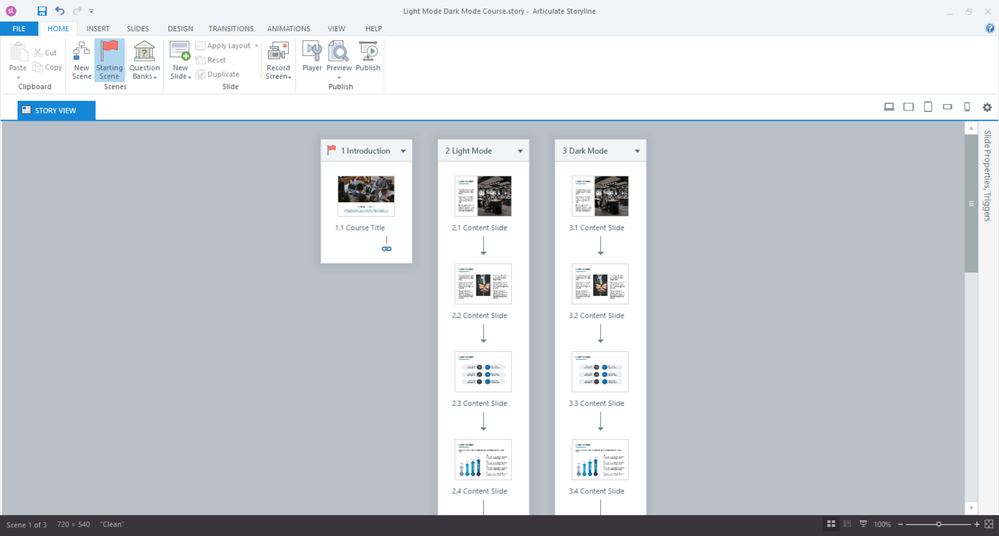Viewport: 999px width, 536px height.
Task: Add a New Scene
Action: coord(82,61)
